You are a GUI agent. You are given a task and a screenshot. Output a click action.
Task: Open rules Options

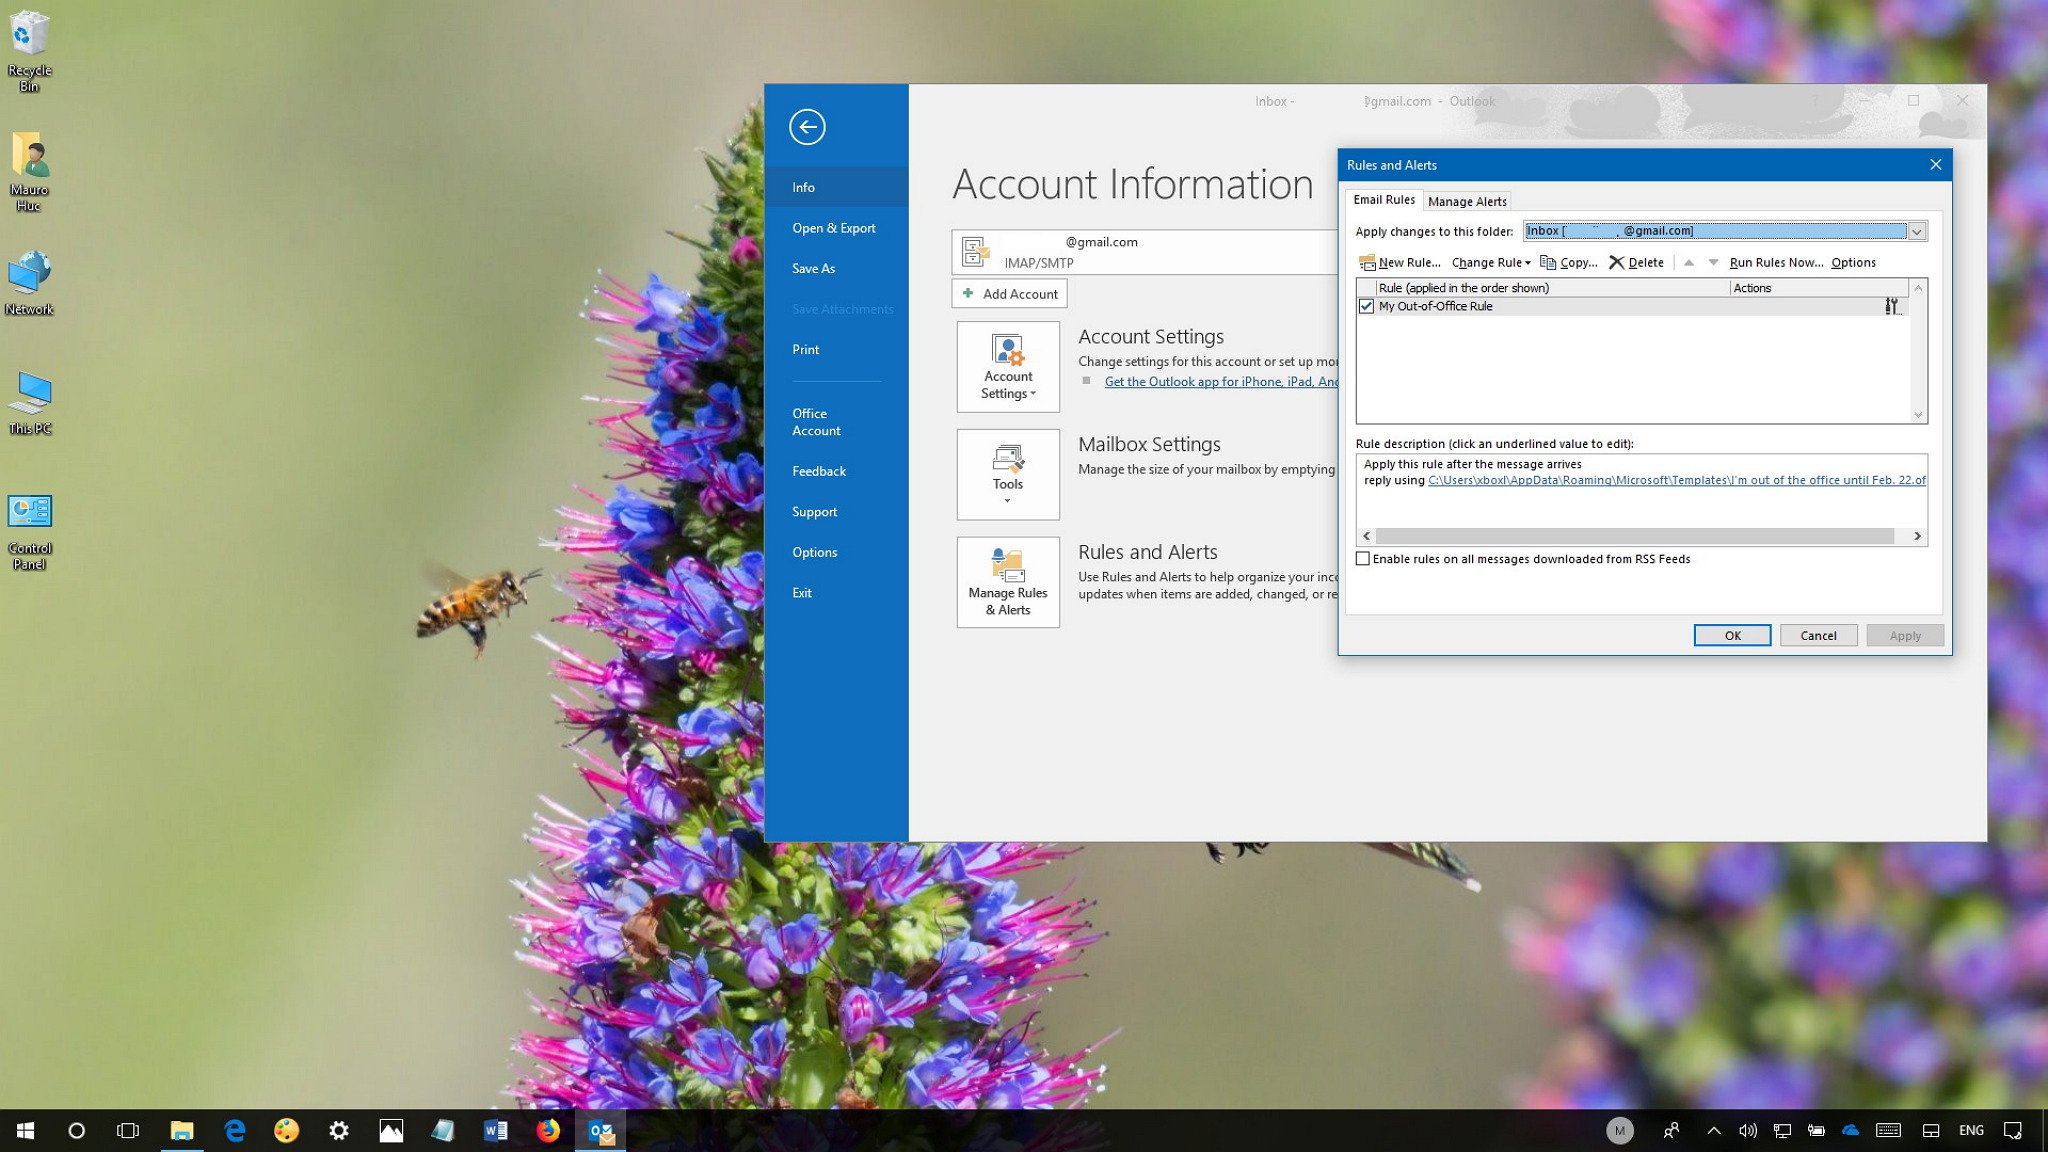point(1853,262)
